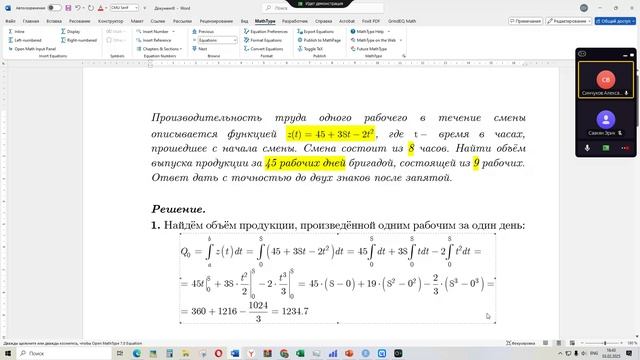Open Yandex Browser from taskbar
The height and width of the screenshot is (360, 640).
[x=251, y=353]
